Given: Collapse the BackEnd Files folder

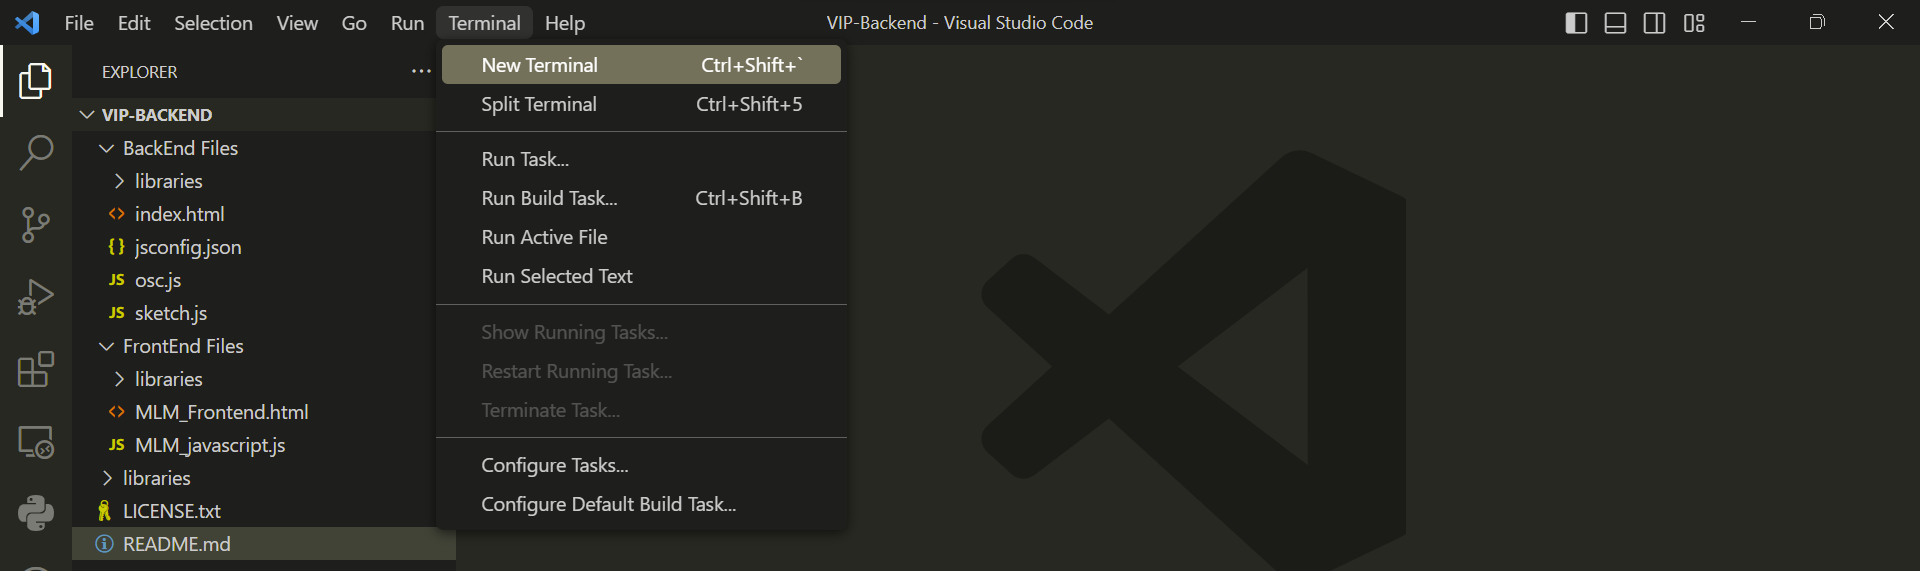Looking at the screenshot, I should click(107, 148).
